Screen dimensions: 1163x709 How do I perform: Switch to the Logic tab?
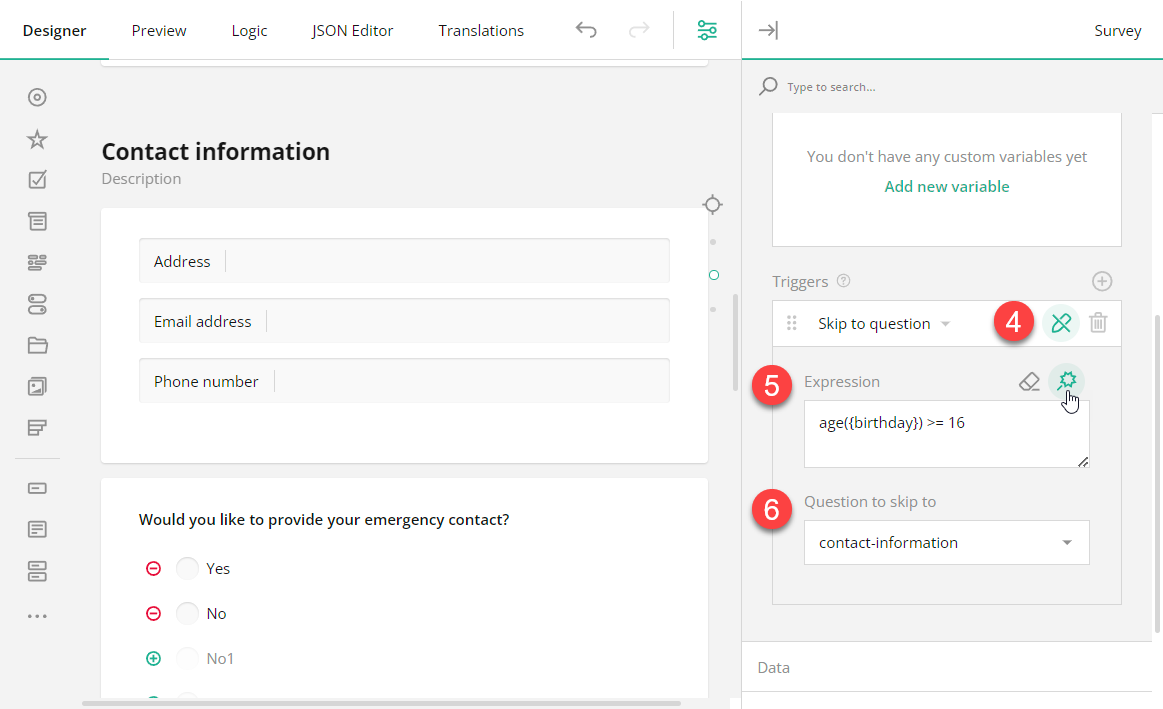[248, 30]
